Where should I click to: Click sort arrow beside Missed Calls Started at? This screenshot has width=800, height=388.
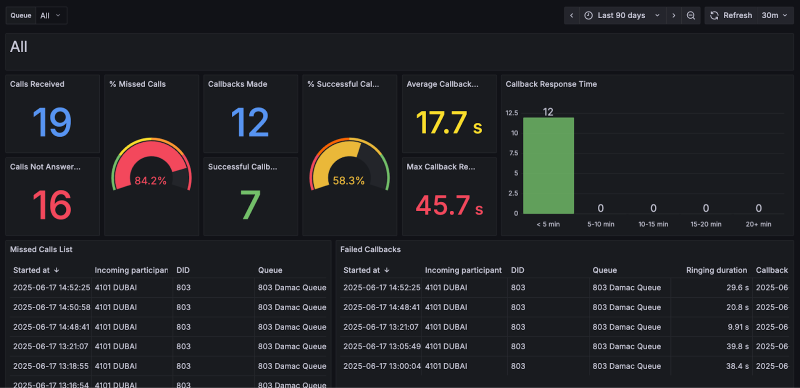coord(57,270)
